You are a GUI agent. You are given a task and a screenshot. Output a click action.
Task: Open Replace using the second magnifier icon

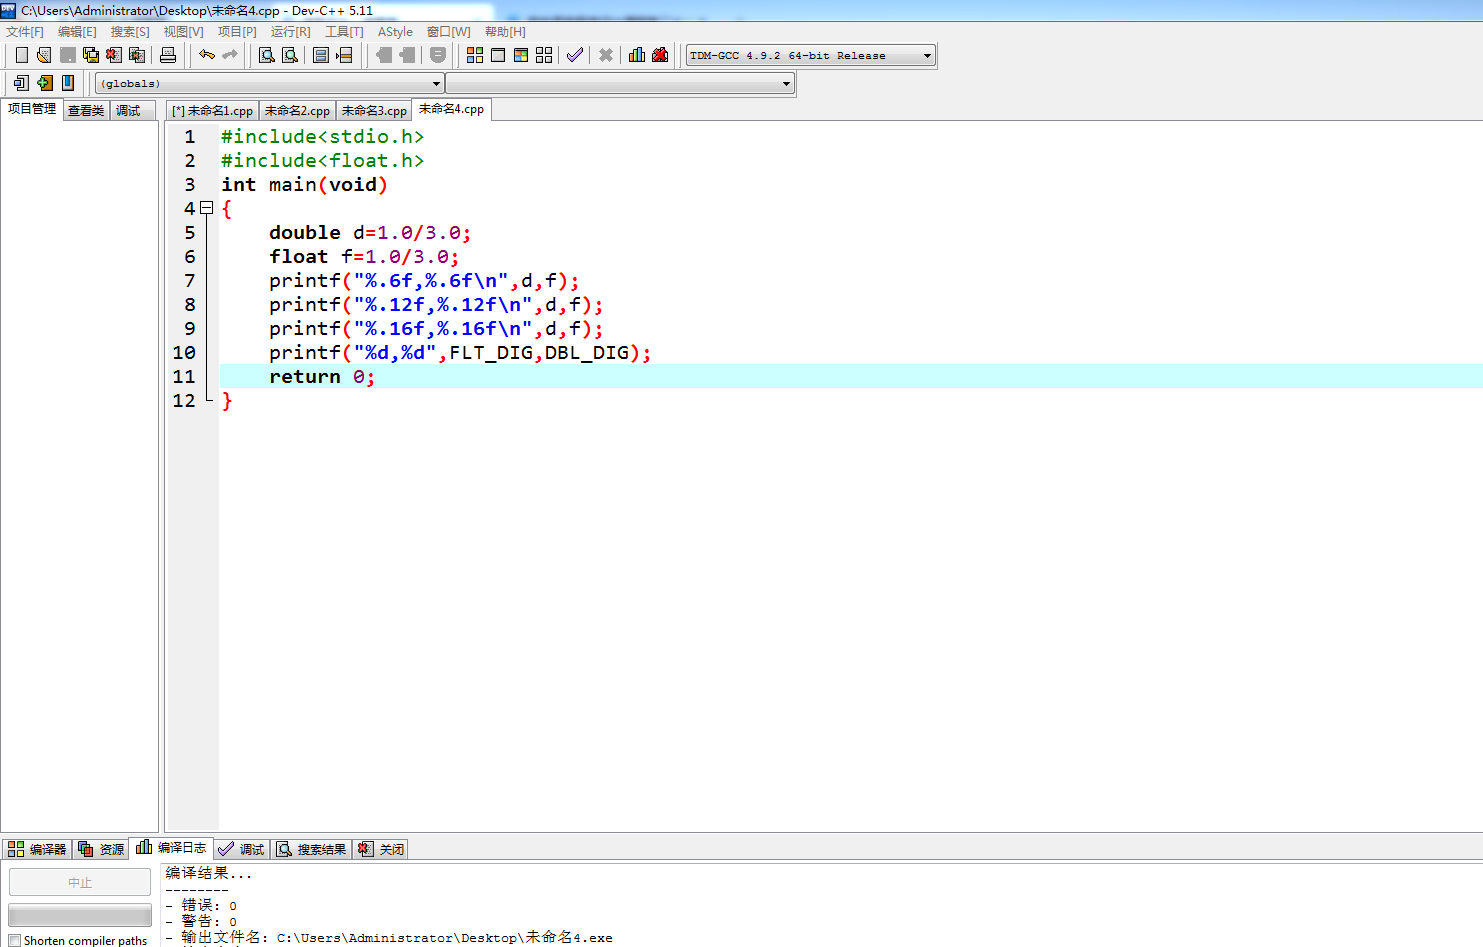pyautogui.click(x=290, y=55)
